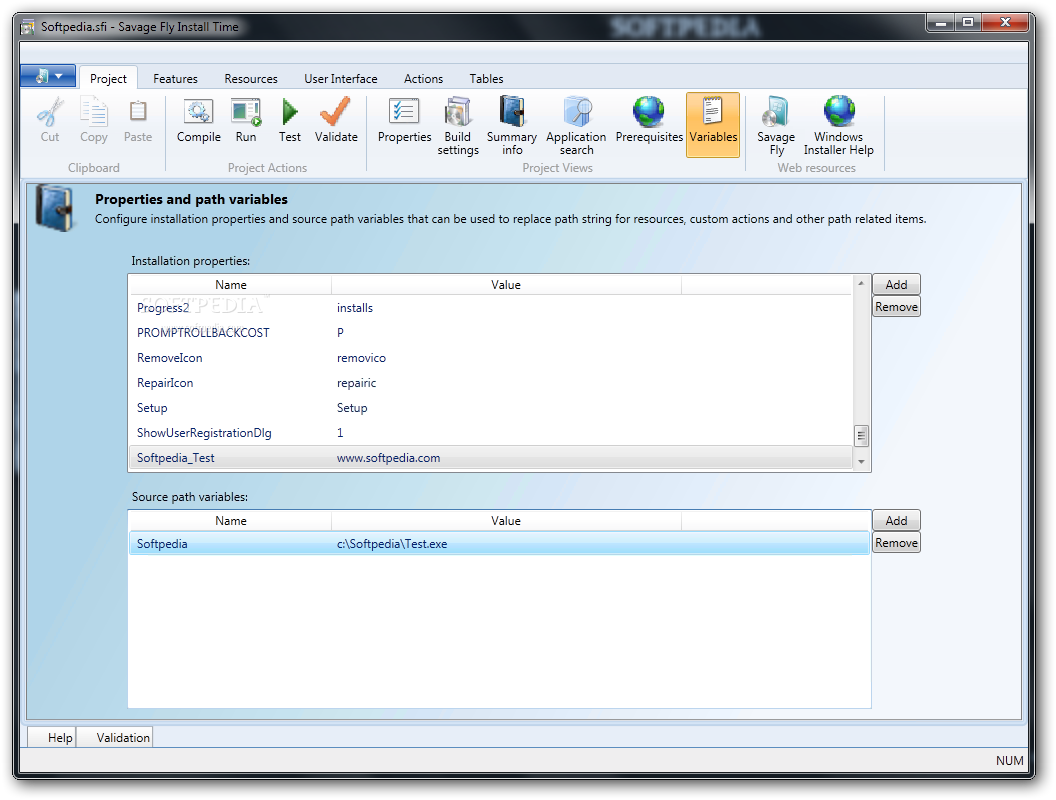Select the Setup property name
1056x800 pixels.
[x=152, y=408]
